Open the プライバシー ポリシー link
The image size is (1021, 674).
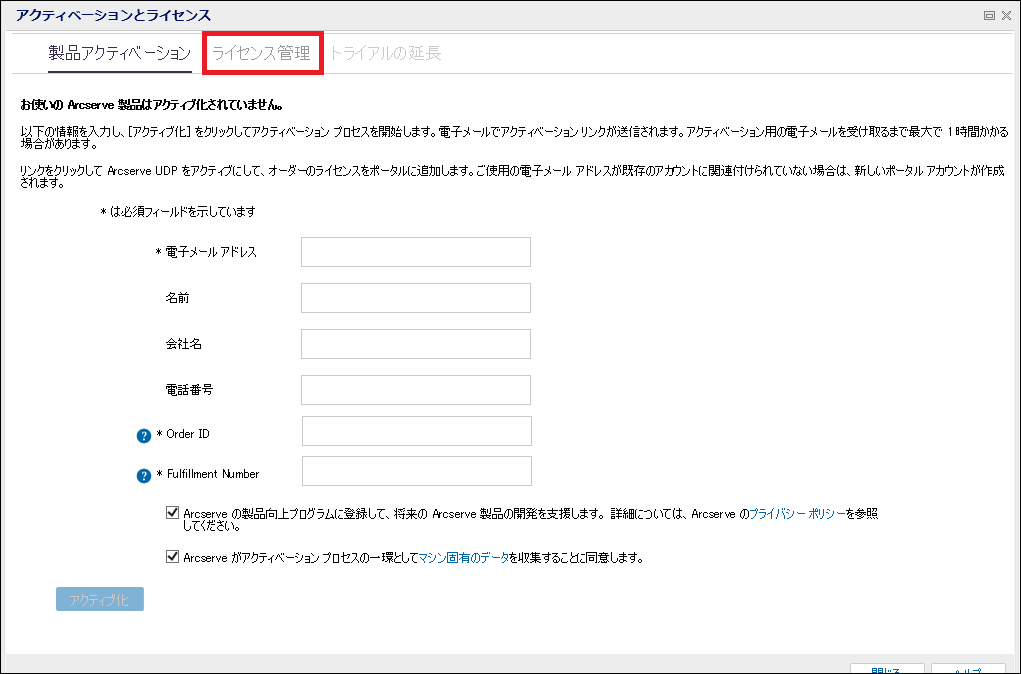click(x=797, y=514)
